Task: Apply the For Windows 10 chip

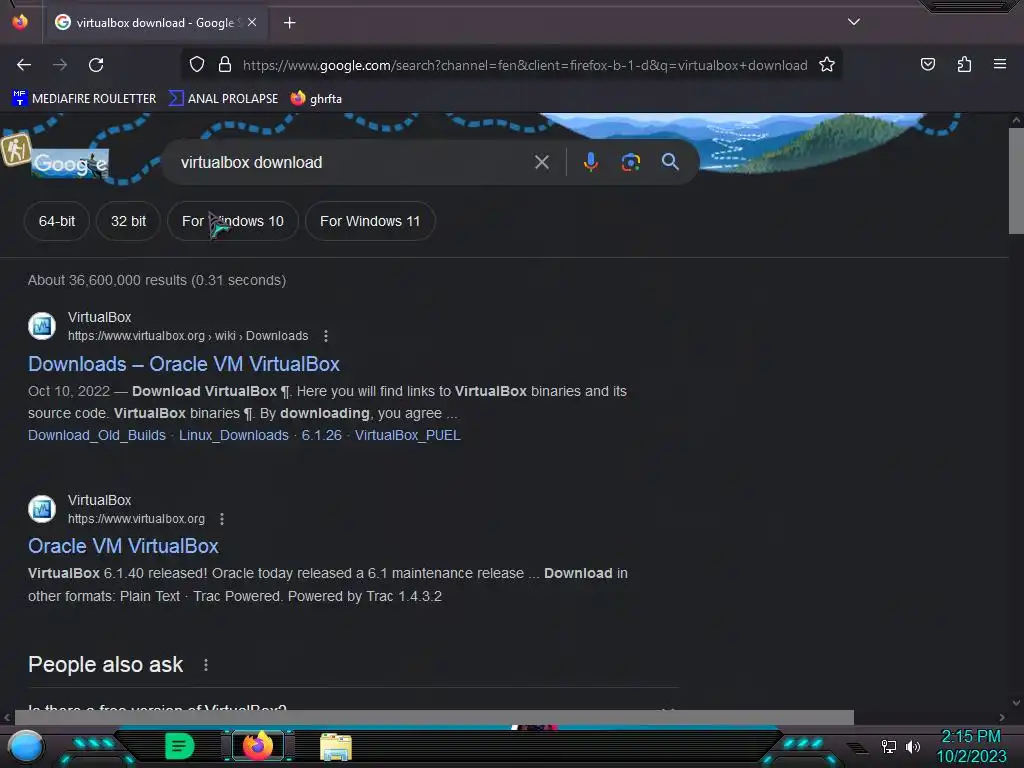Action: (233, 221)
